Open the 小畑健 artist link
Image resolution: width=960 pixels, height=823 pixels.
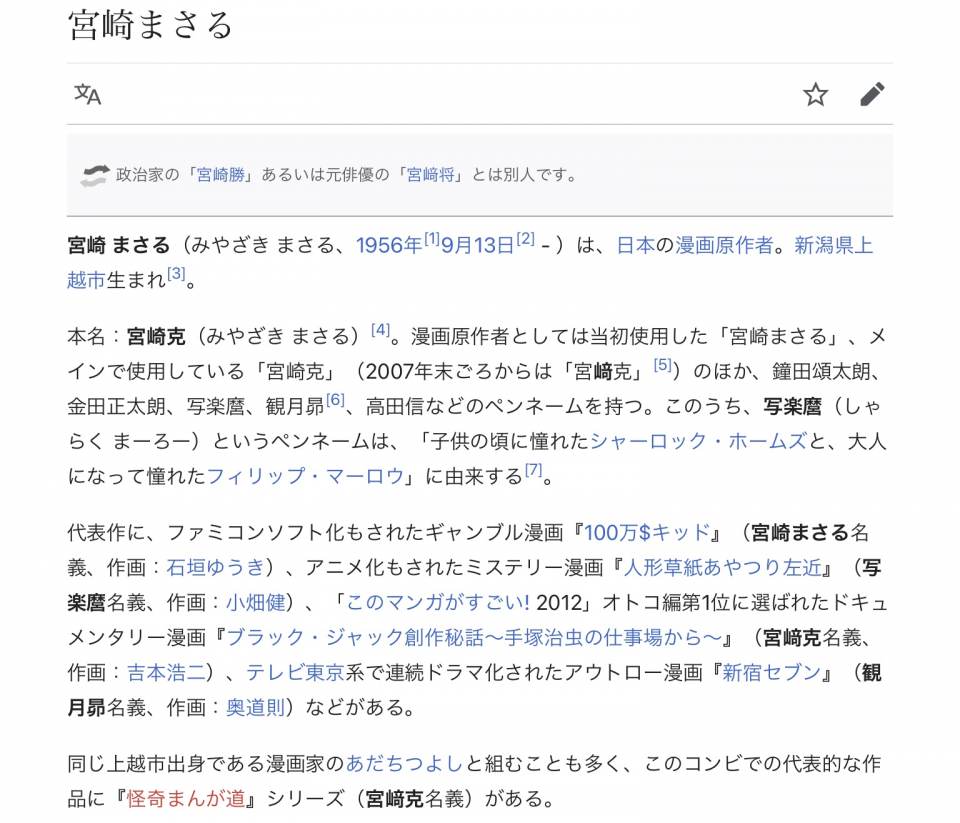256,603
